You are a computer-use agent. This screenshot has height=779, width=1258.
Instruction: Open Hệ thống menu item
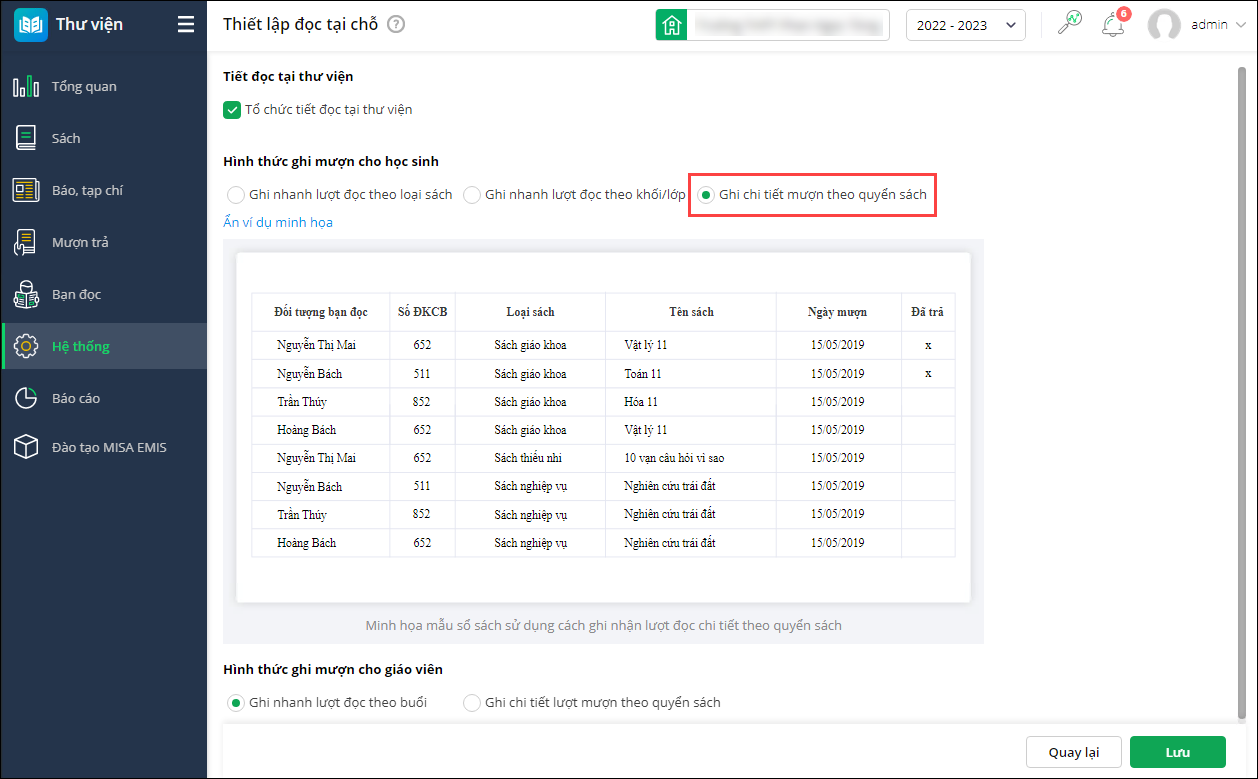click(x=104, y=346)
